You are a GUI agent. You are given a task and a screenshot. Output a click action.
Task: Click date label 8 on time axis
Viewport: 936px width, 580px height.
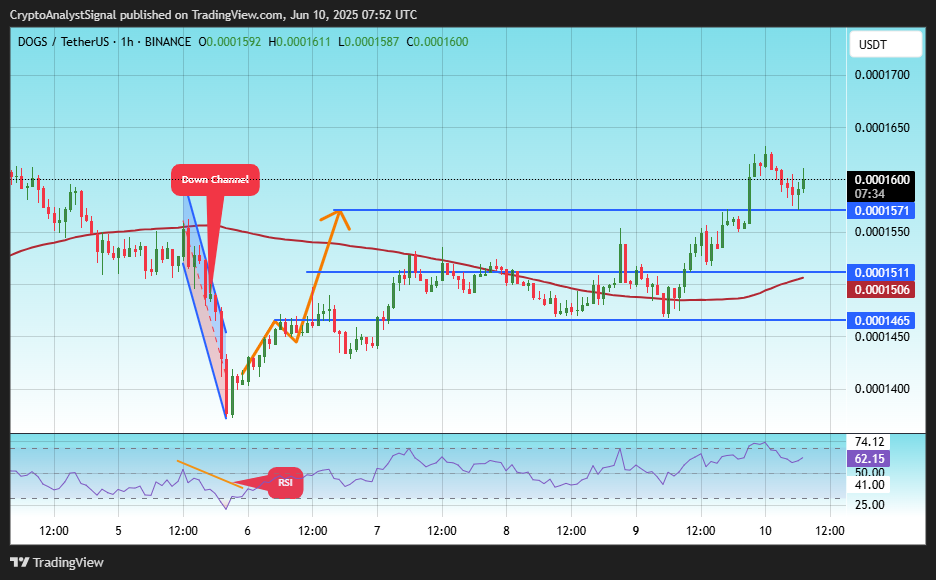(x=506, y=530)
